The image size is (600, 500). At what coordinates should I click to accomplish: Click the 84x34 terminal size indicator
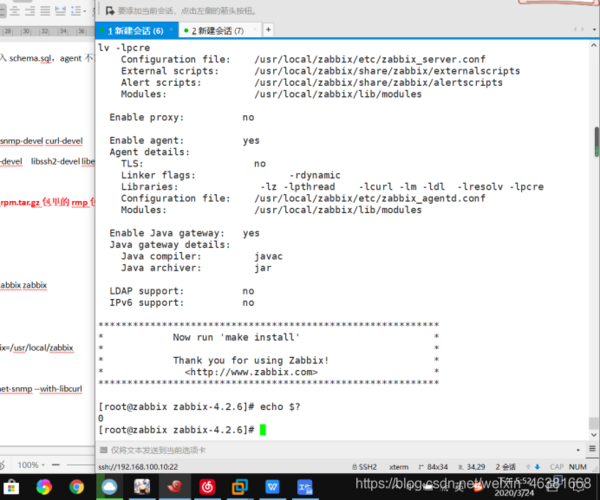pos(433,467)
